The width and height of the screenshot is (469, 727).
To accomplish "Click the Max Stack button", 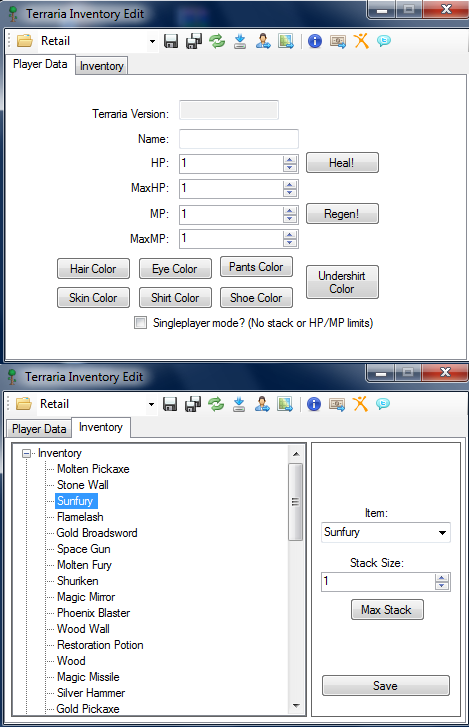I will tap(387, 610).
